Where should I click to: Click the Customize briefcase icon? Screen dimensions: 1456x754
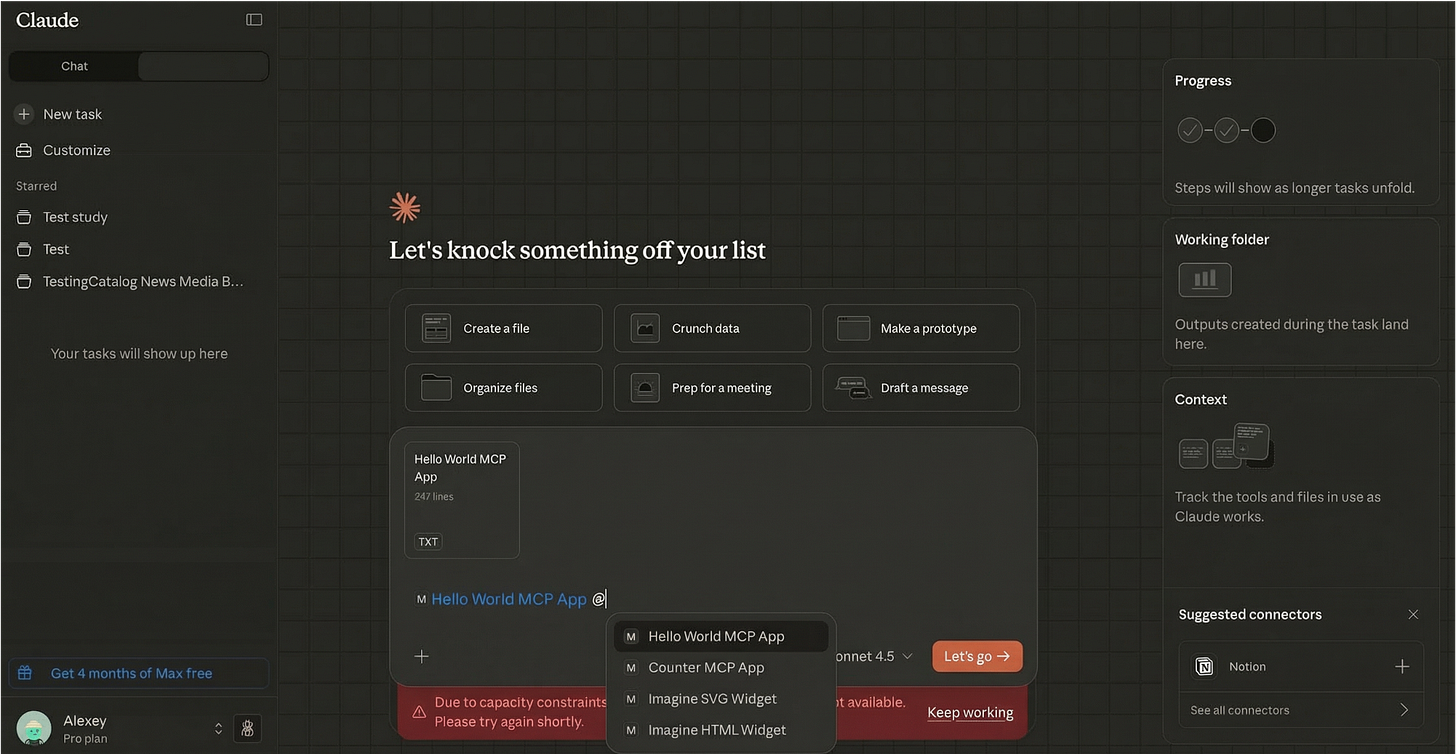point(24,150)
